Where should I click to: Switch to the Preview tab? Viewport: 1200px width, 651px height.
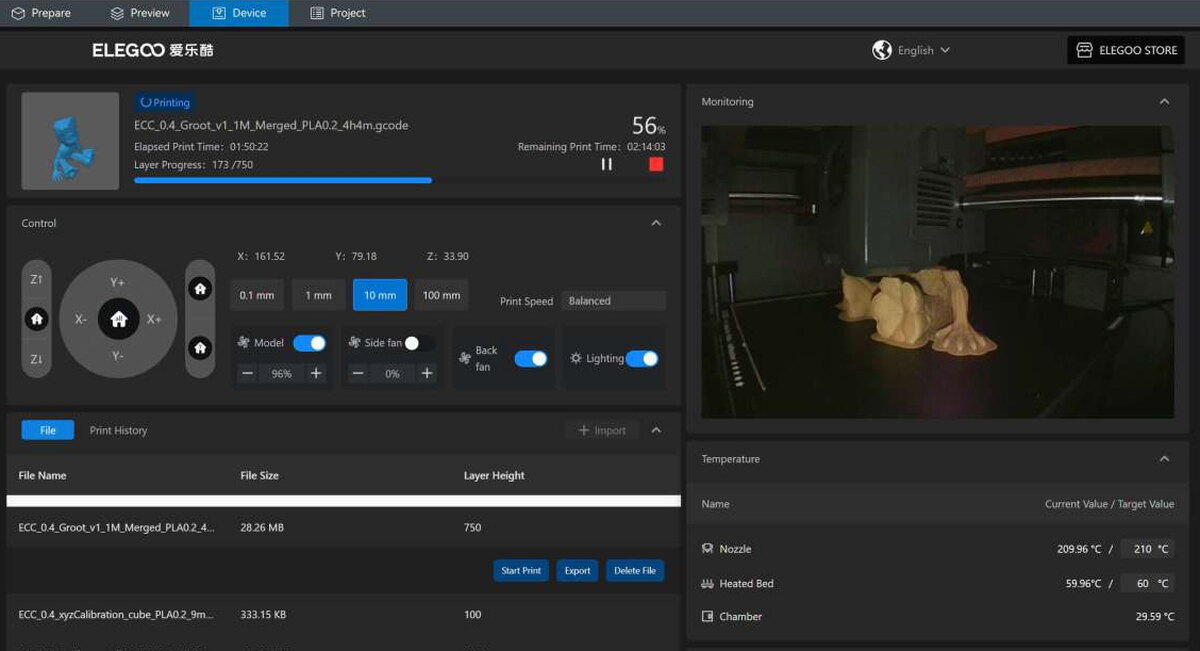140,13
